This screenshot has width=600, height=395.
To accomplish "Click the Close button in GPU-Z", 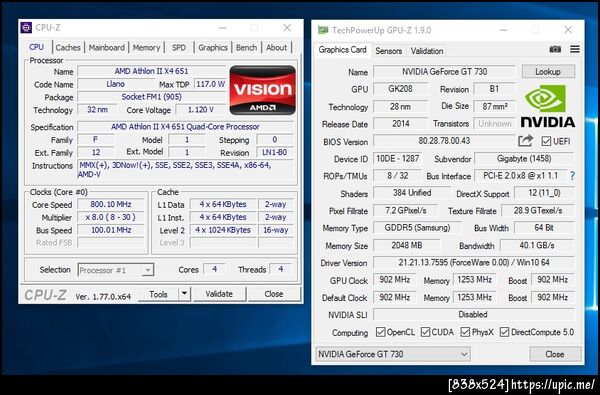I will point(555,354).
